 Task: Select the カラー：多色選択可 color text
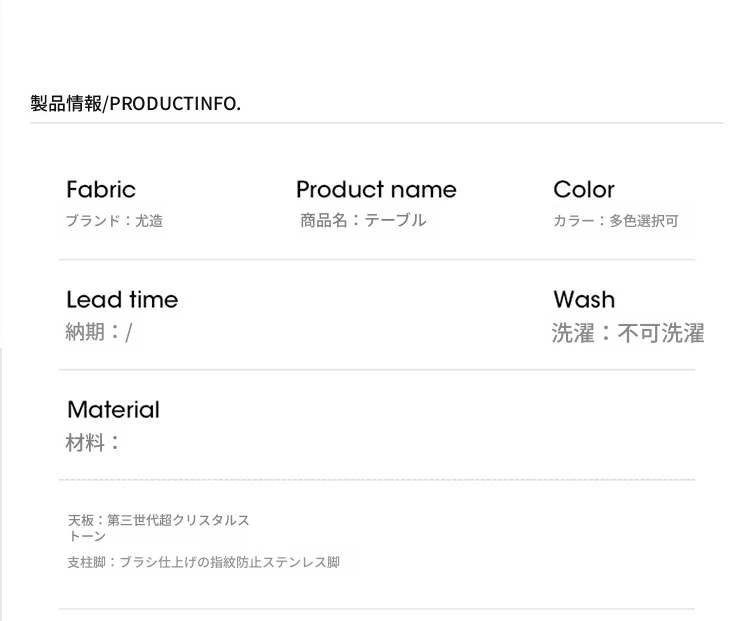(x=616, y=221)
